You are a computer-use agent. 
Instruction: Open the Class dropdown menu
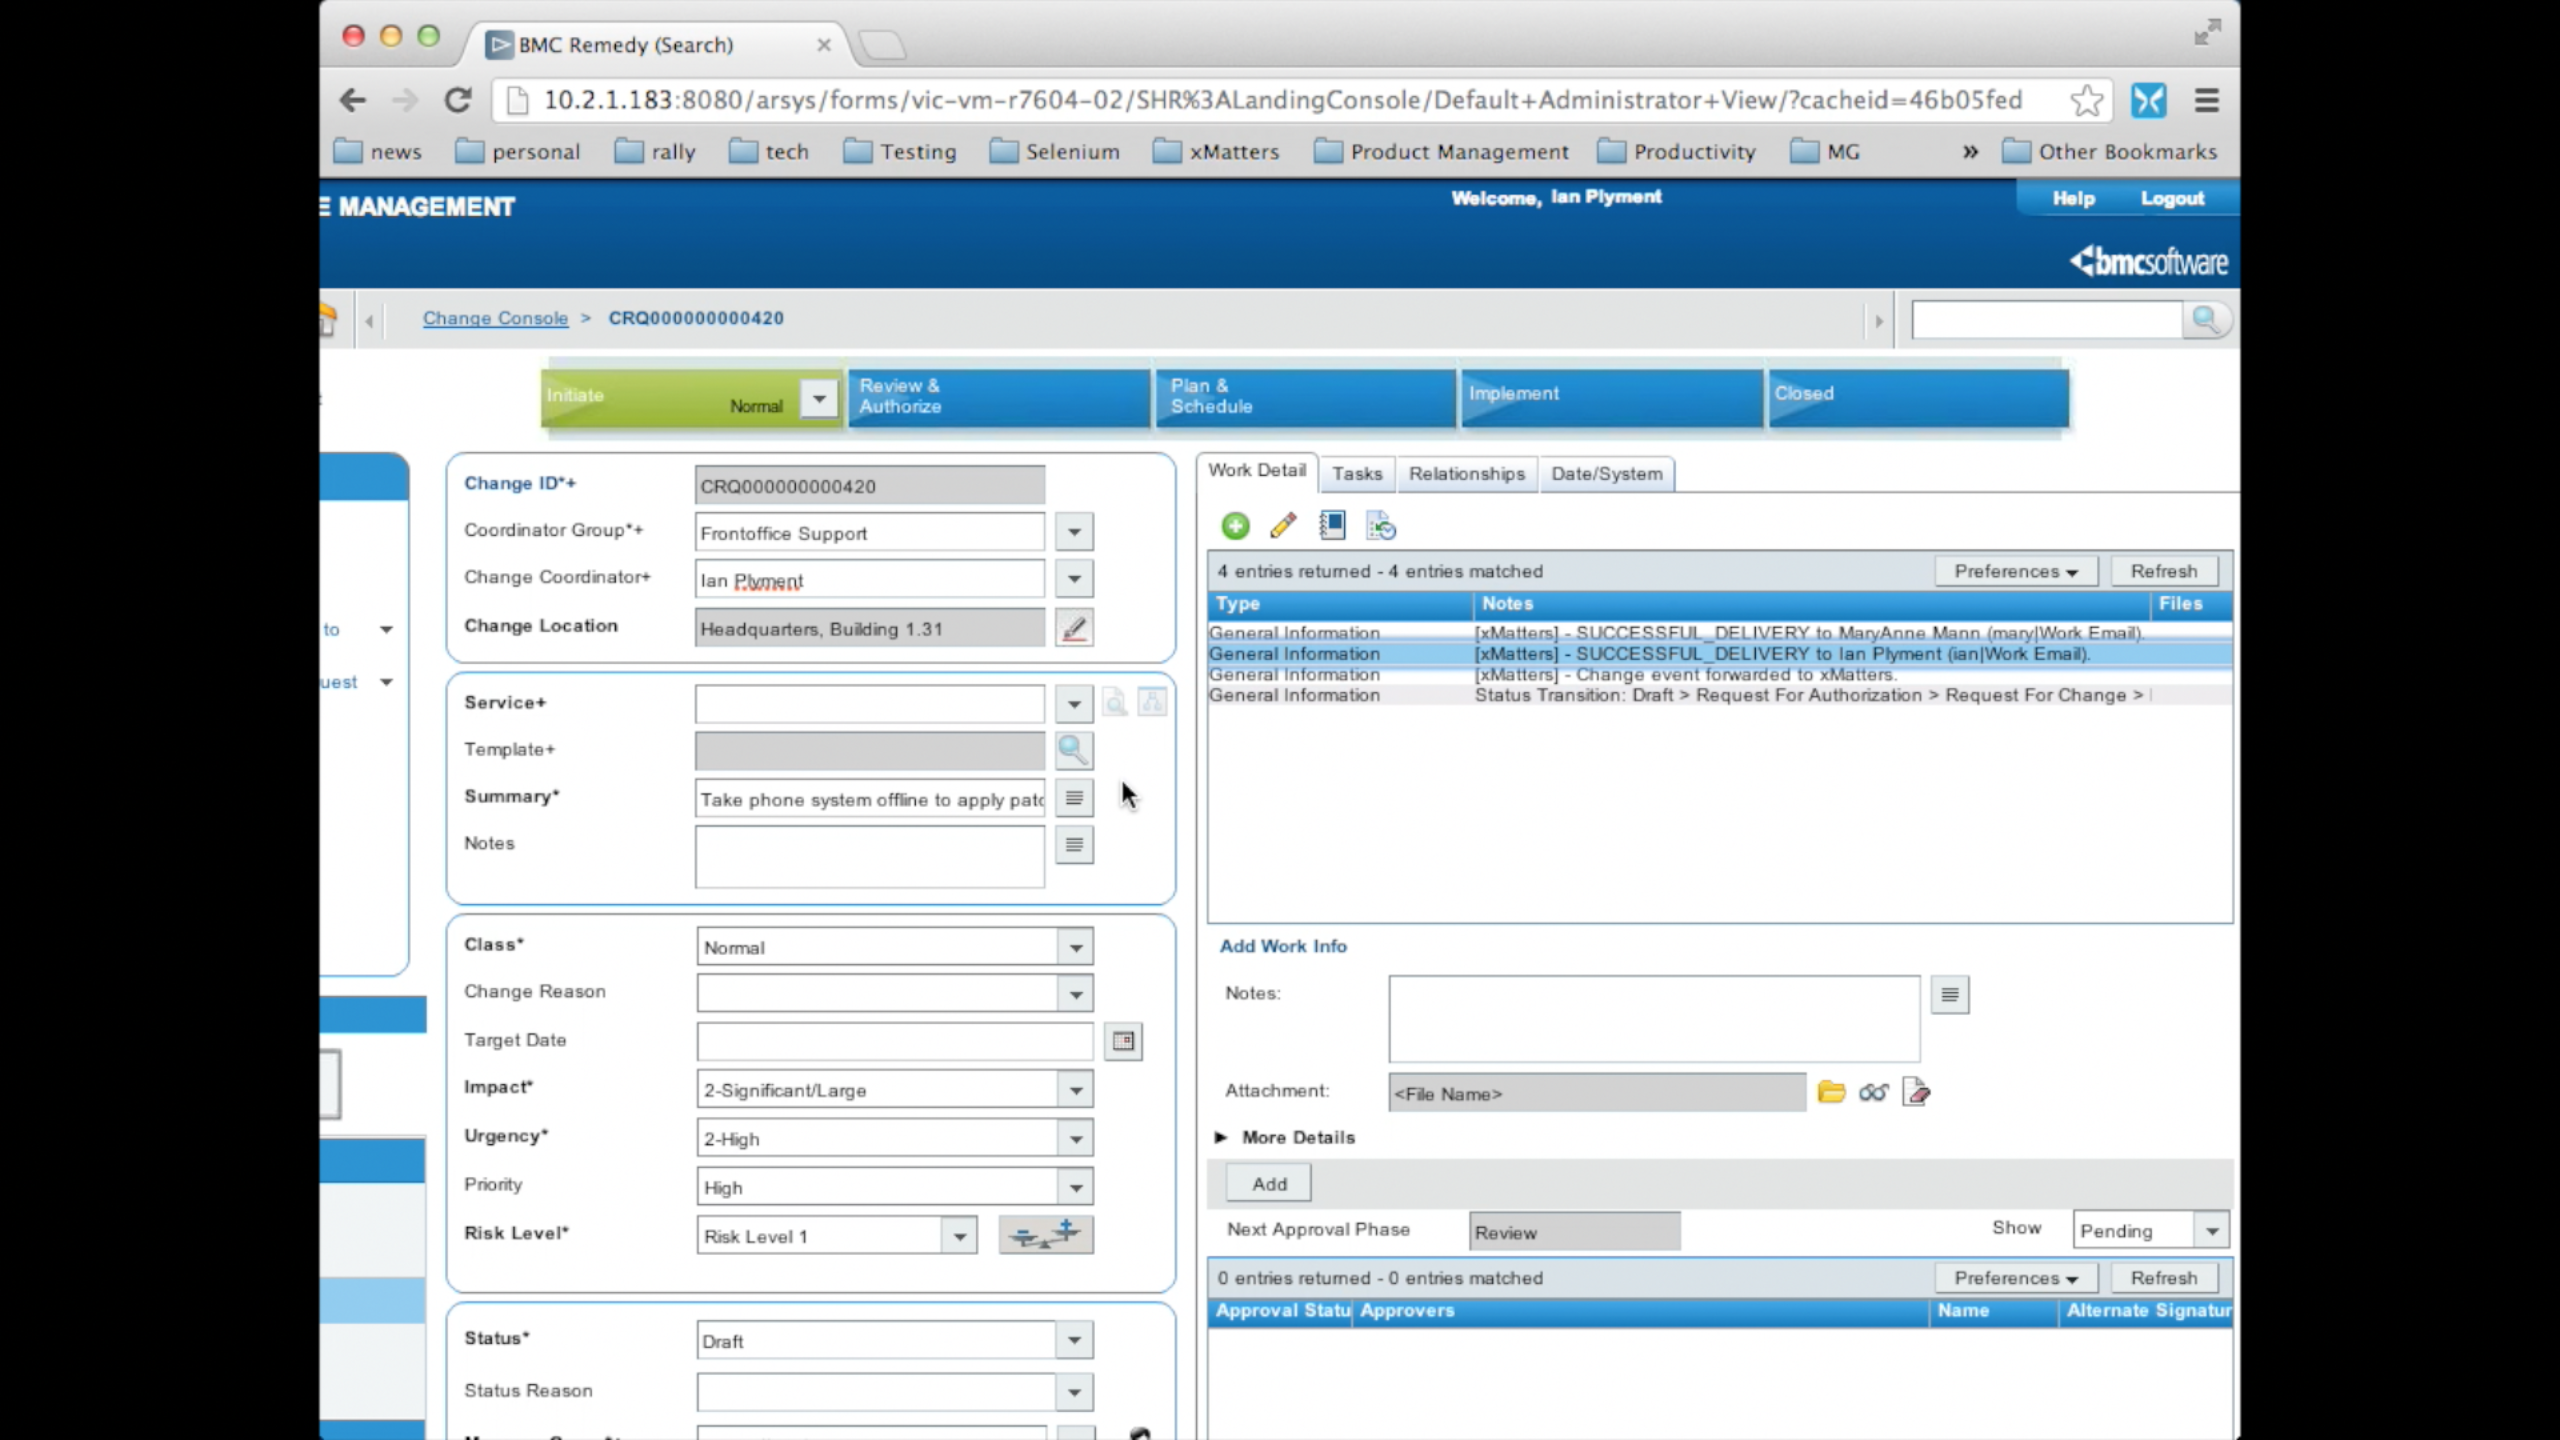click(1076, 948)
